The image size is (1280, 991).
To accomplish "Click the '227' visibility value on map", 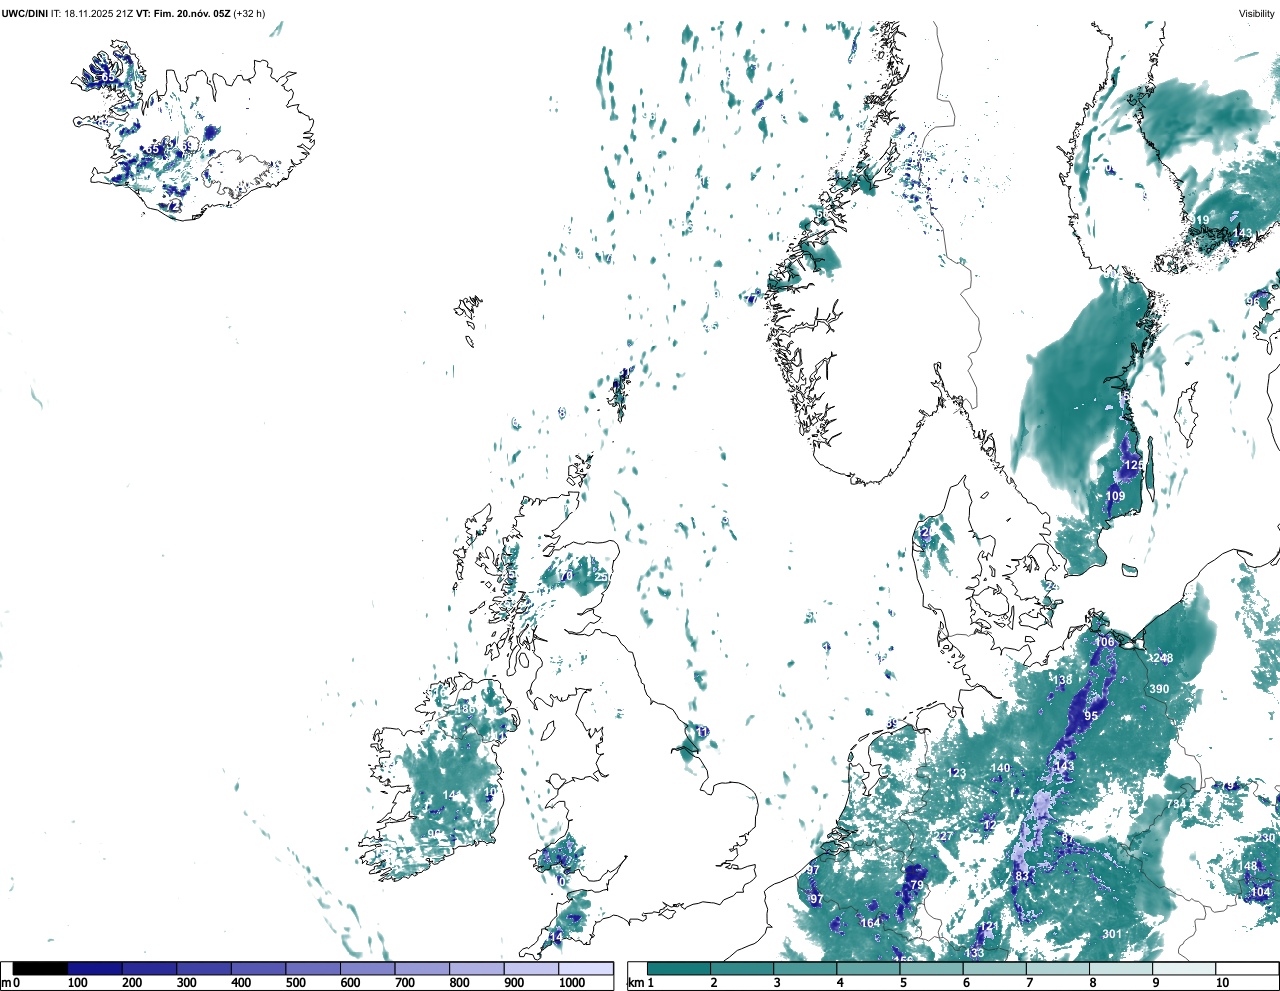I will 944,837.
